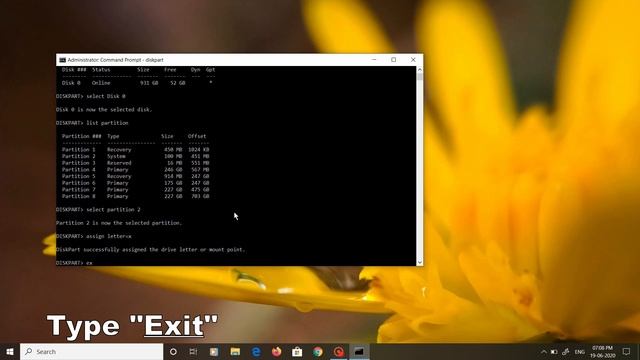640x360 pixels.
Task: Open the Windows Start menu
Action: point(10,351)
